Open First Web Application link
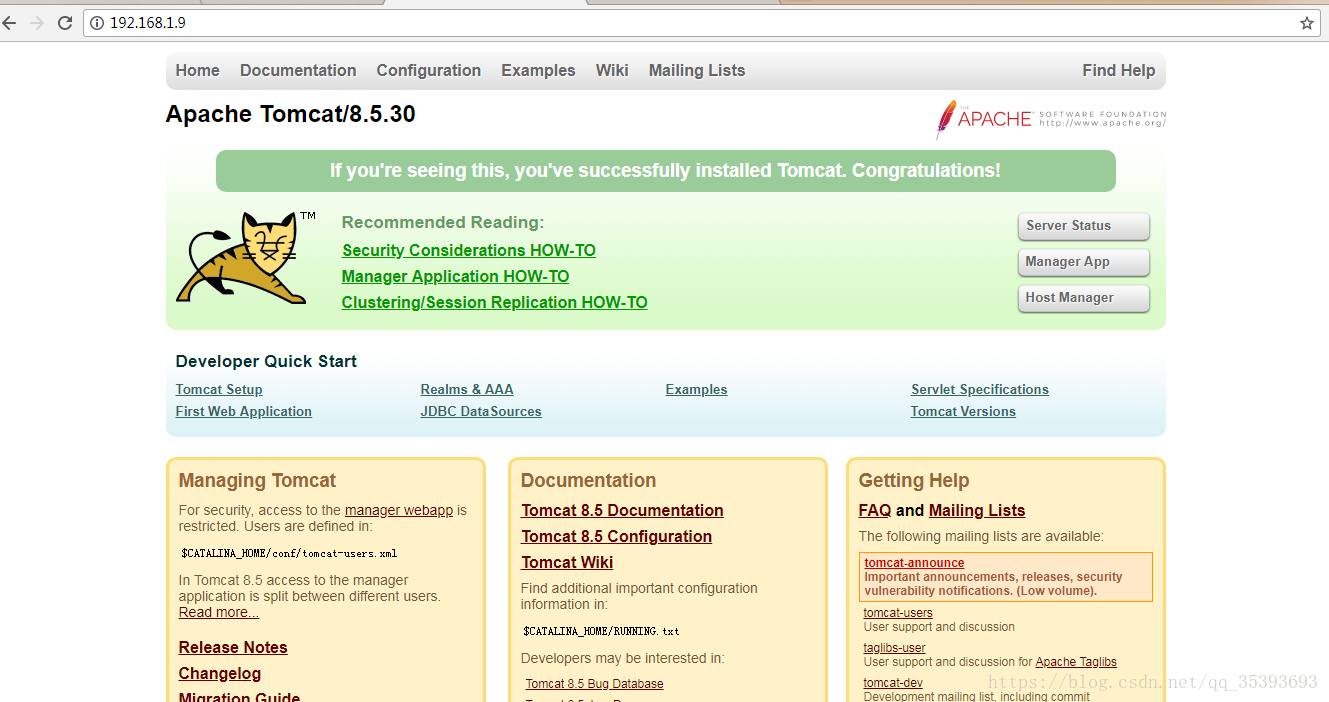1329x702 pixels. pyautogui.click(x=243, y=412)
